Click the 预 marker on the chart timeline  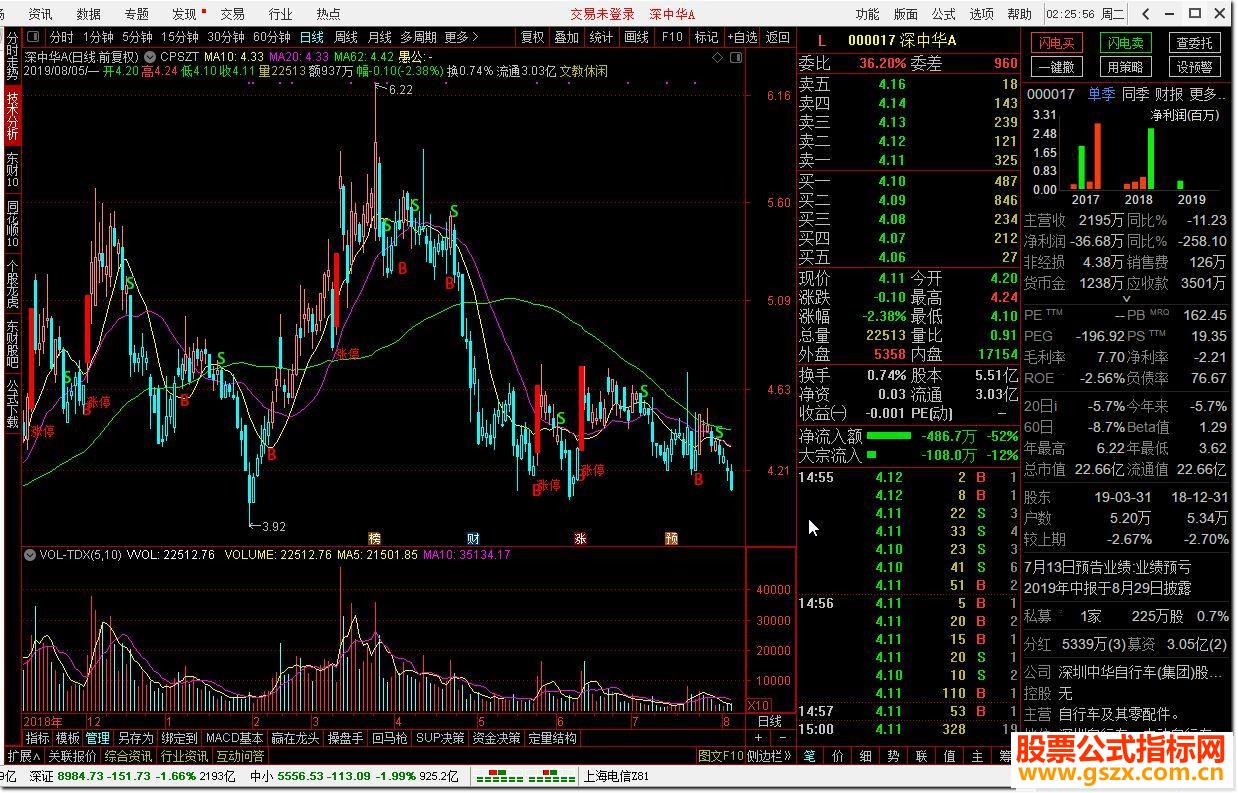coord(672,537)
